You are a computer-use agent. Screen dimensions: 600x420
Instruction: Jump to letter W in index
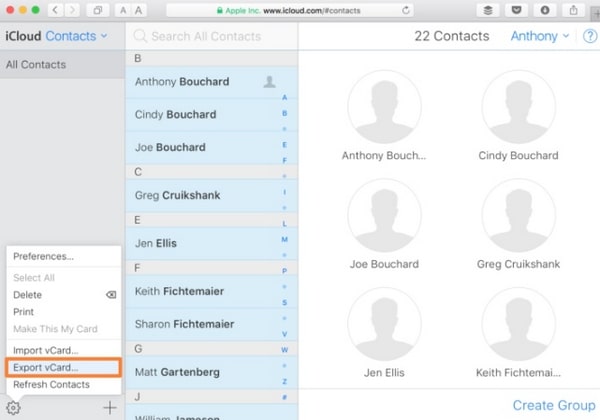[284, 350]
